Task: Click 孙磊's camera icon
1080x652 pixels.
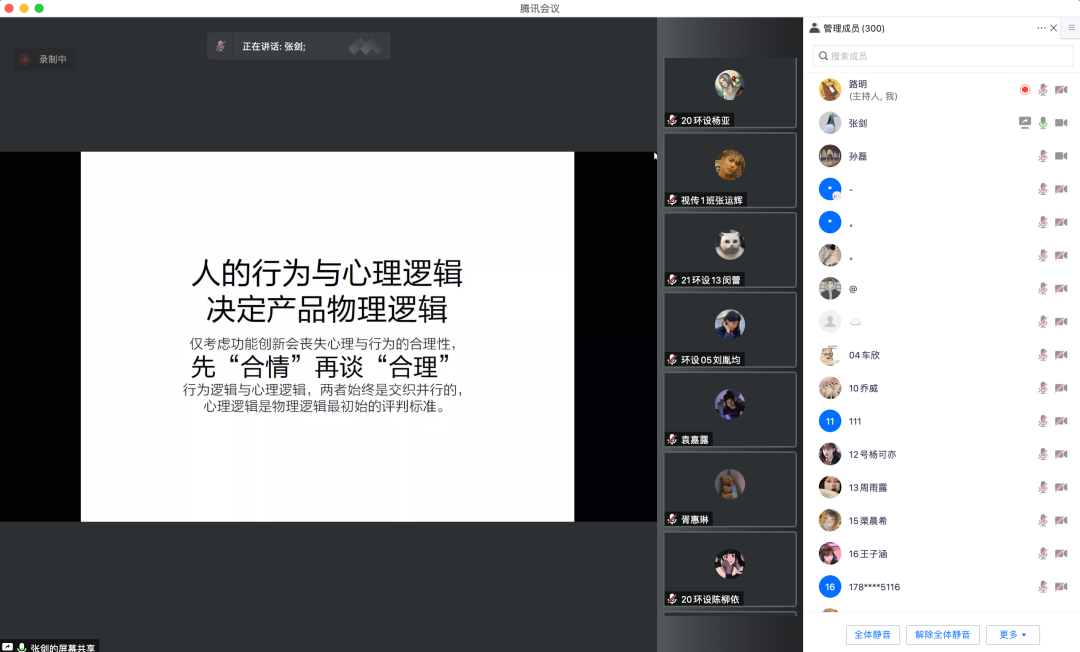Action: 1061,156
